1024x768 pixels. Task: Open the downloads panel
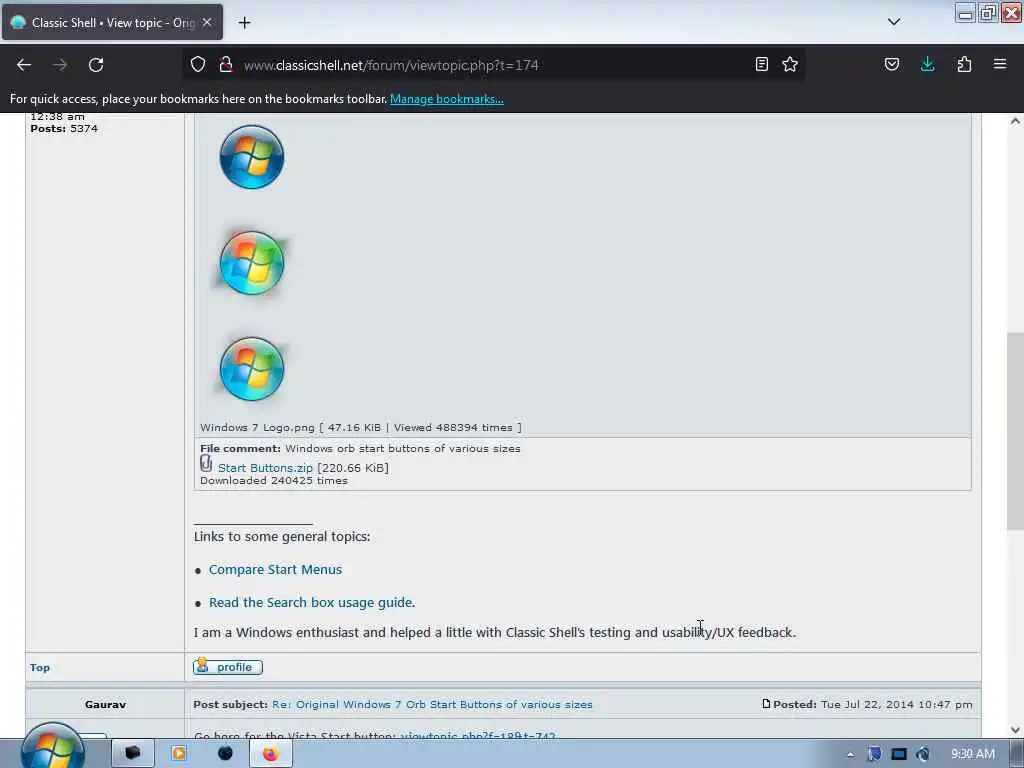pyautogui.click(x=927, y=64)
